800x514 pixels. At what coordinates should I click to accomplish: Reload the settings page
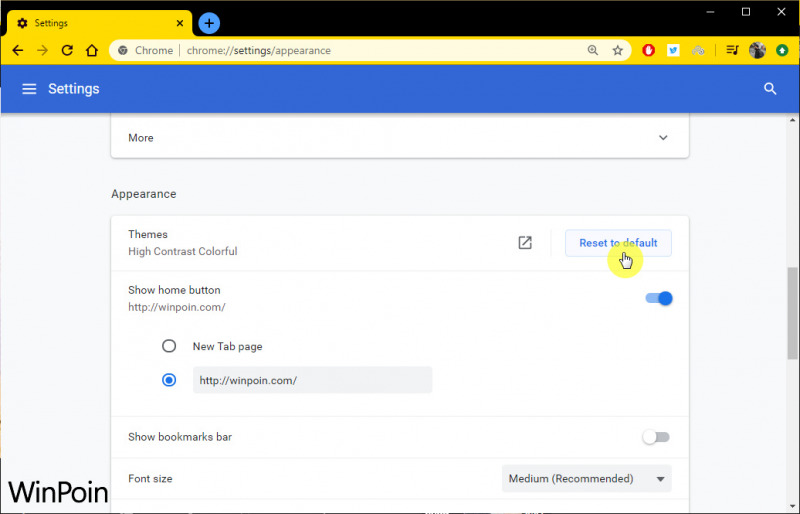click(67, 51)
